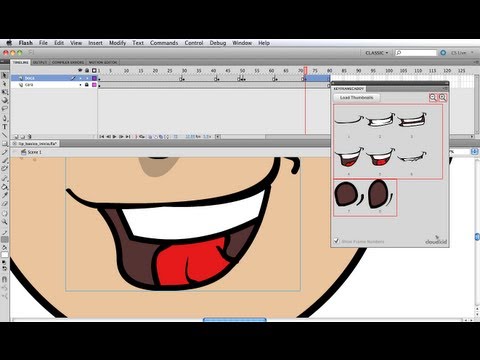Viewport: 480px width, 360px height.
Task: Open the Control menu
Action: tap(194, 43)
